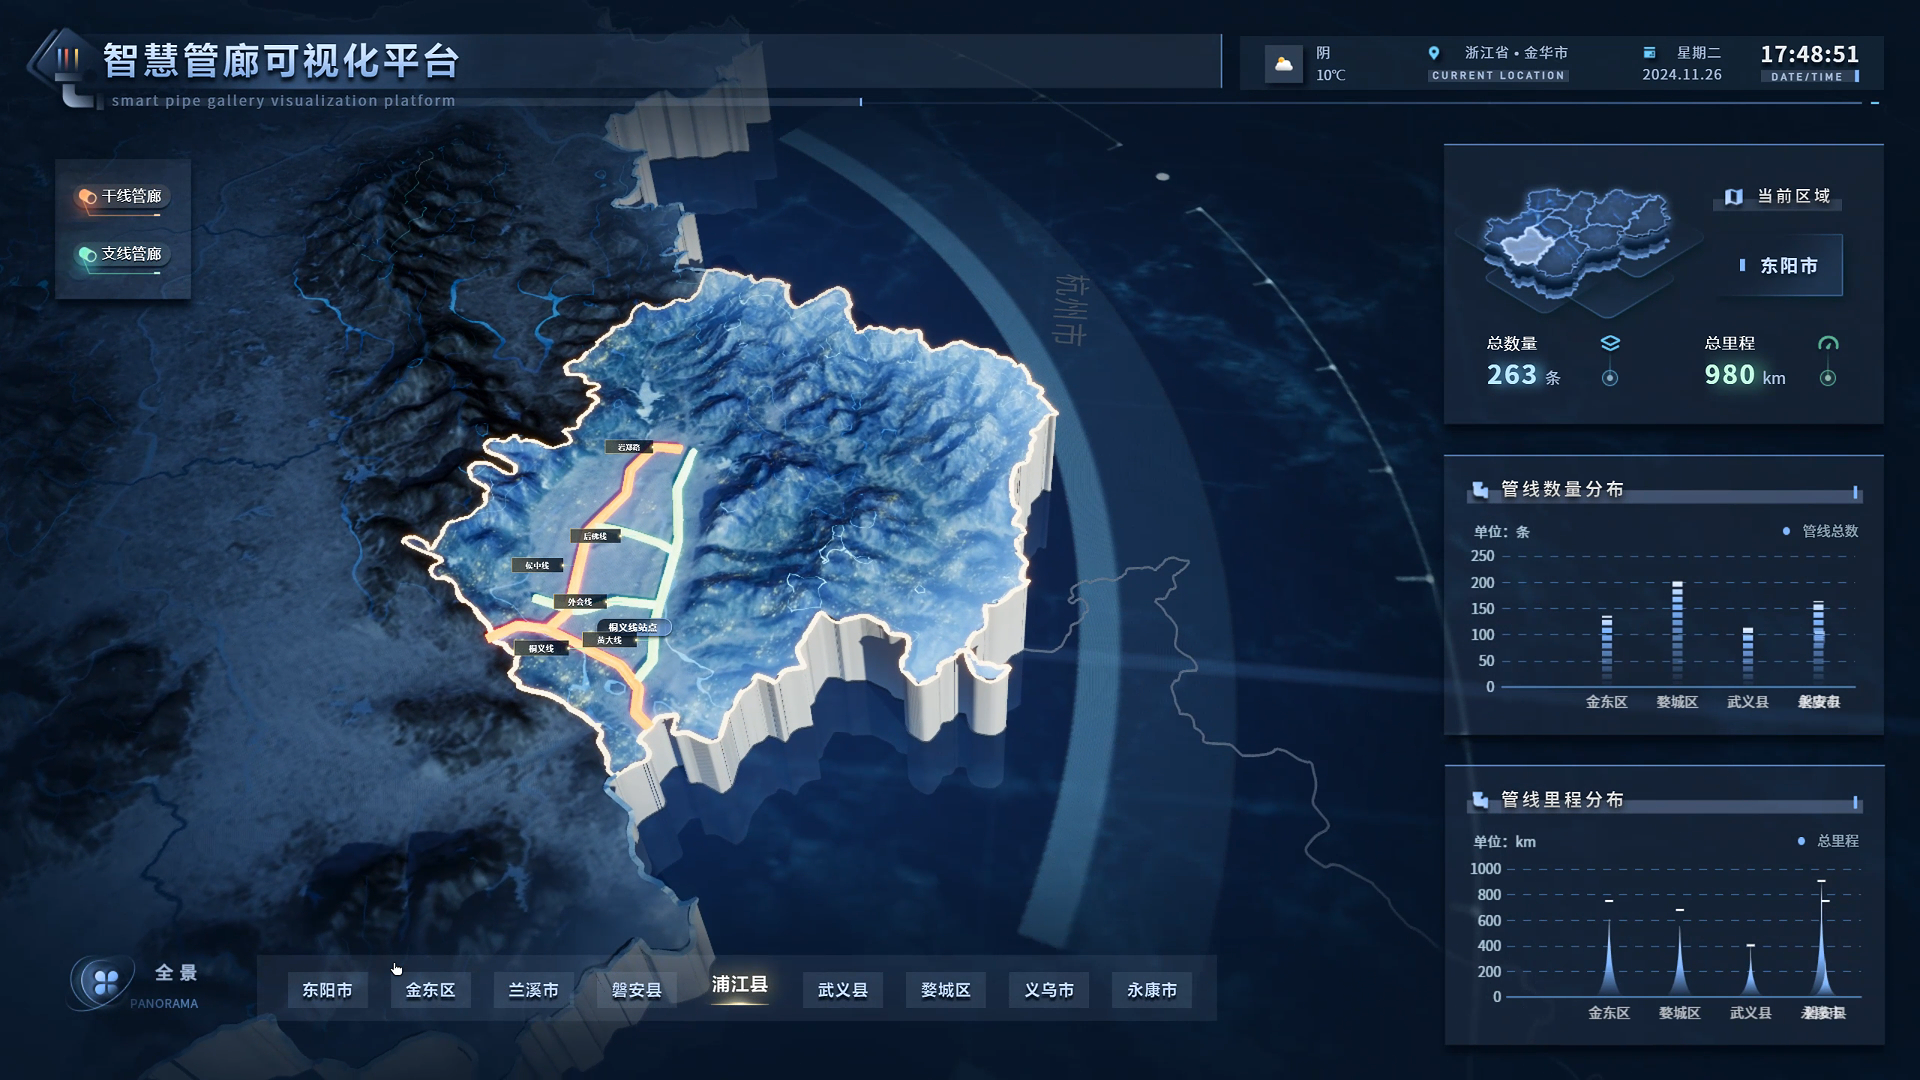1920x1080 pixels.
Task: Click the target dot icon beside 263 条
Action: [1610, 378]
